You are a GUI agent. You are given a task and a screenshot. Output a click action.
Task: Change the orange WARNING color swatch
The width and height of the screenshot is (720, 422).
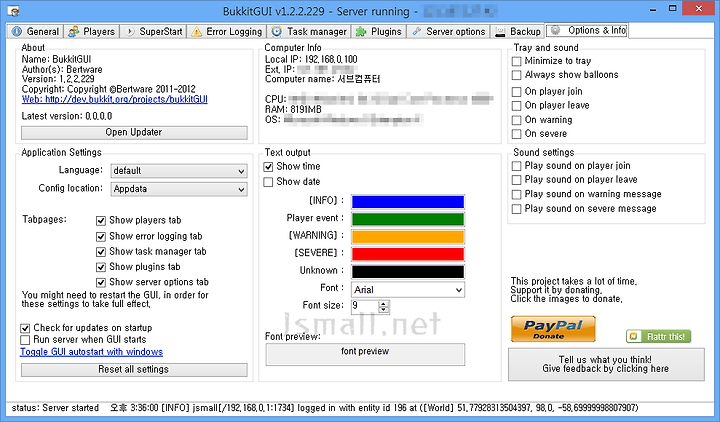coord(408,236)
